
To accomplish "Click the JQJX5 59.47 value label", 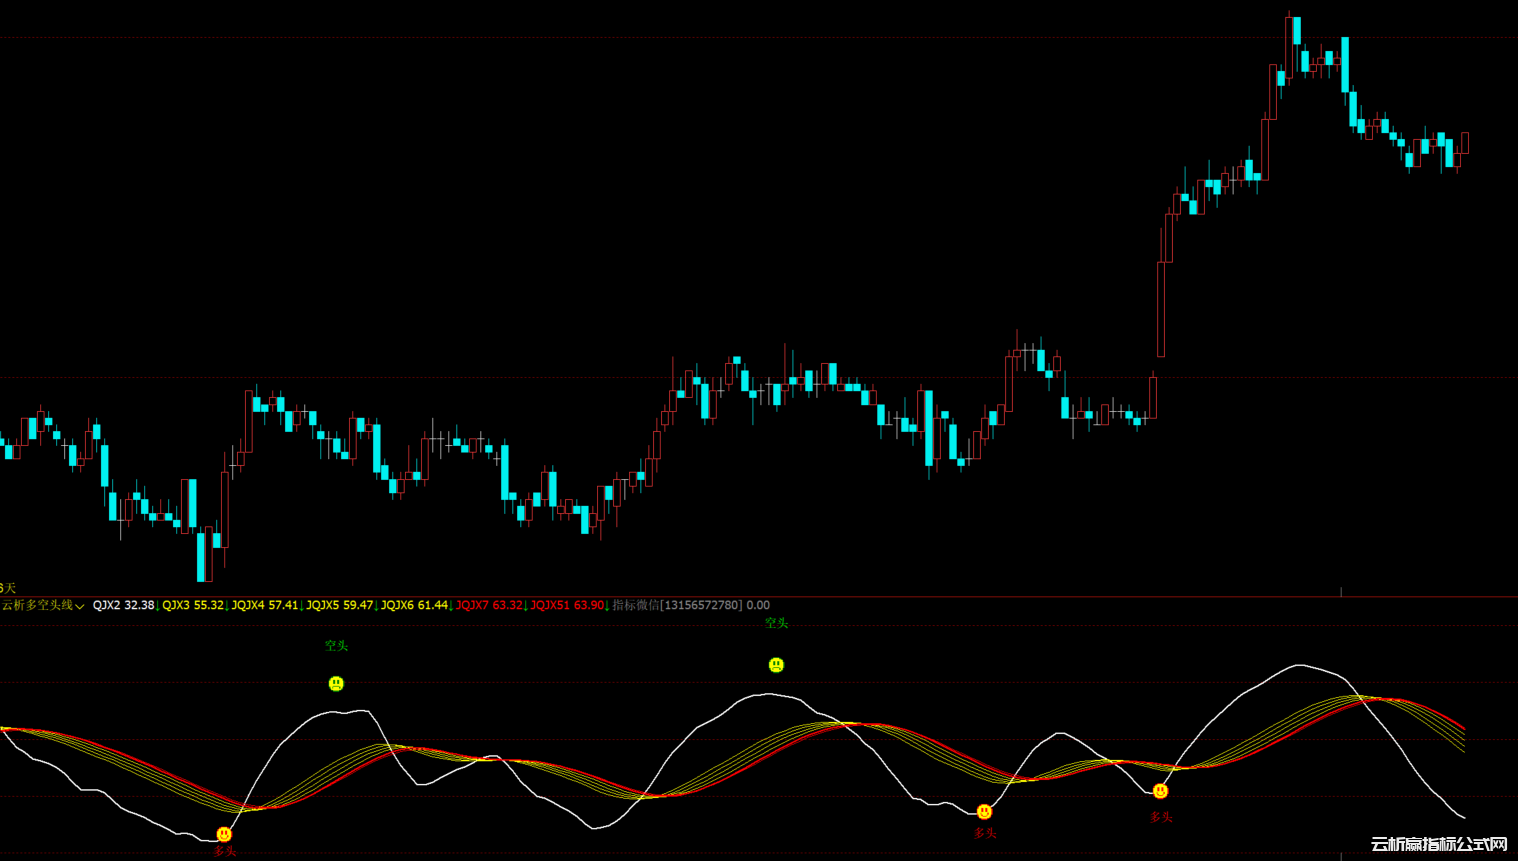I will coord(339,605).
